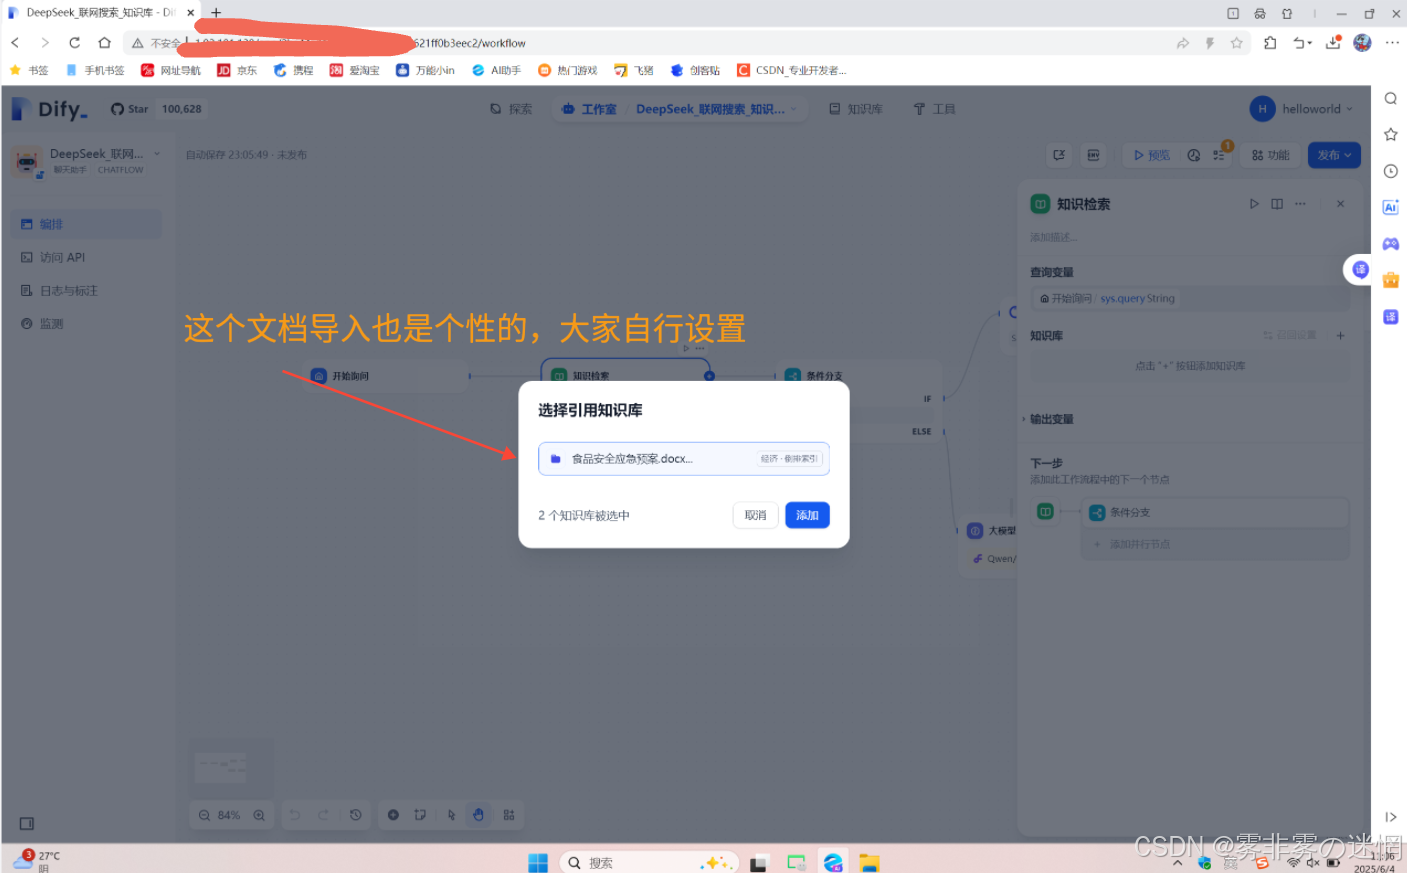Reload the browser page

click(74, 43)
